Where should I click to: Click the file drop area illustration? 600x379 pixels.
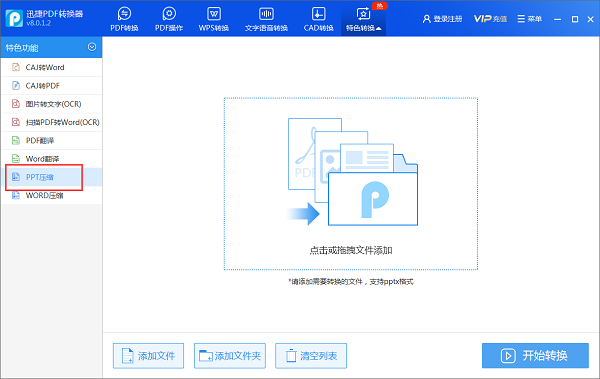click(x=352, y=172)
